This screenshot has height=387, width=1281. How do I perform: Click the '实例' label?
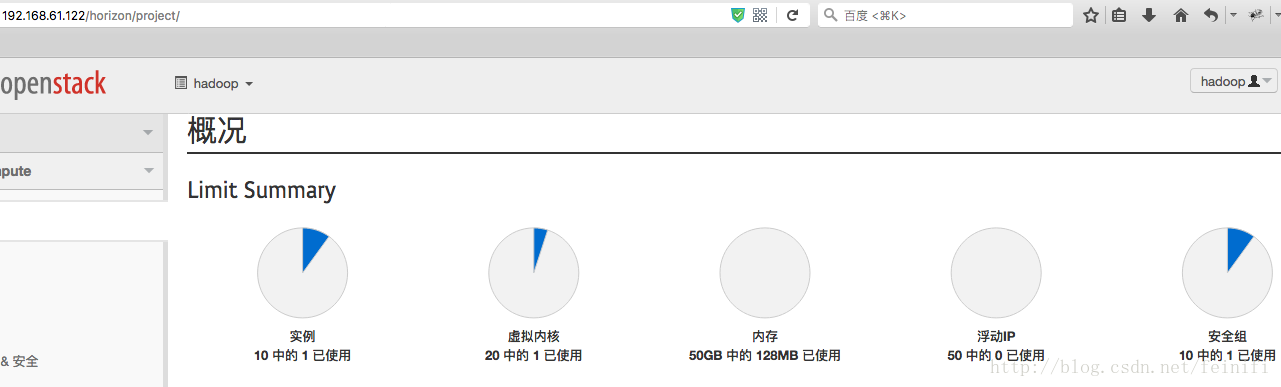point(303,337)
